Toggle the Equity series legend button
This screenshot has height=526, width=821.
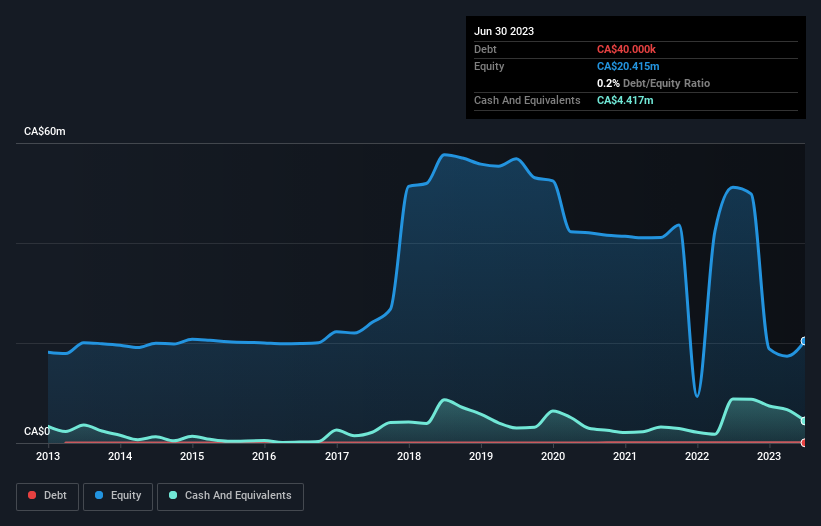tap(118, 496)
